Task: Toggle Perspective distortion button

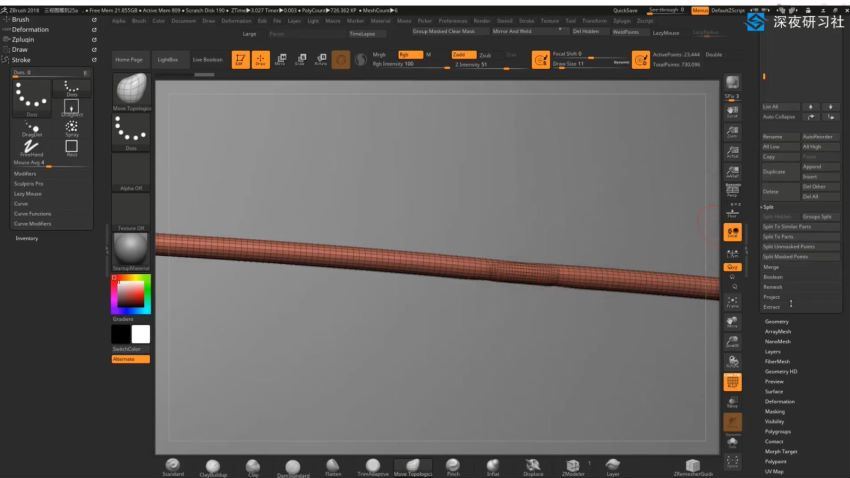Action: 732,191
